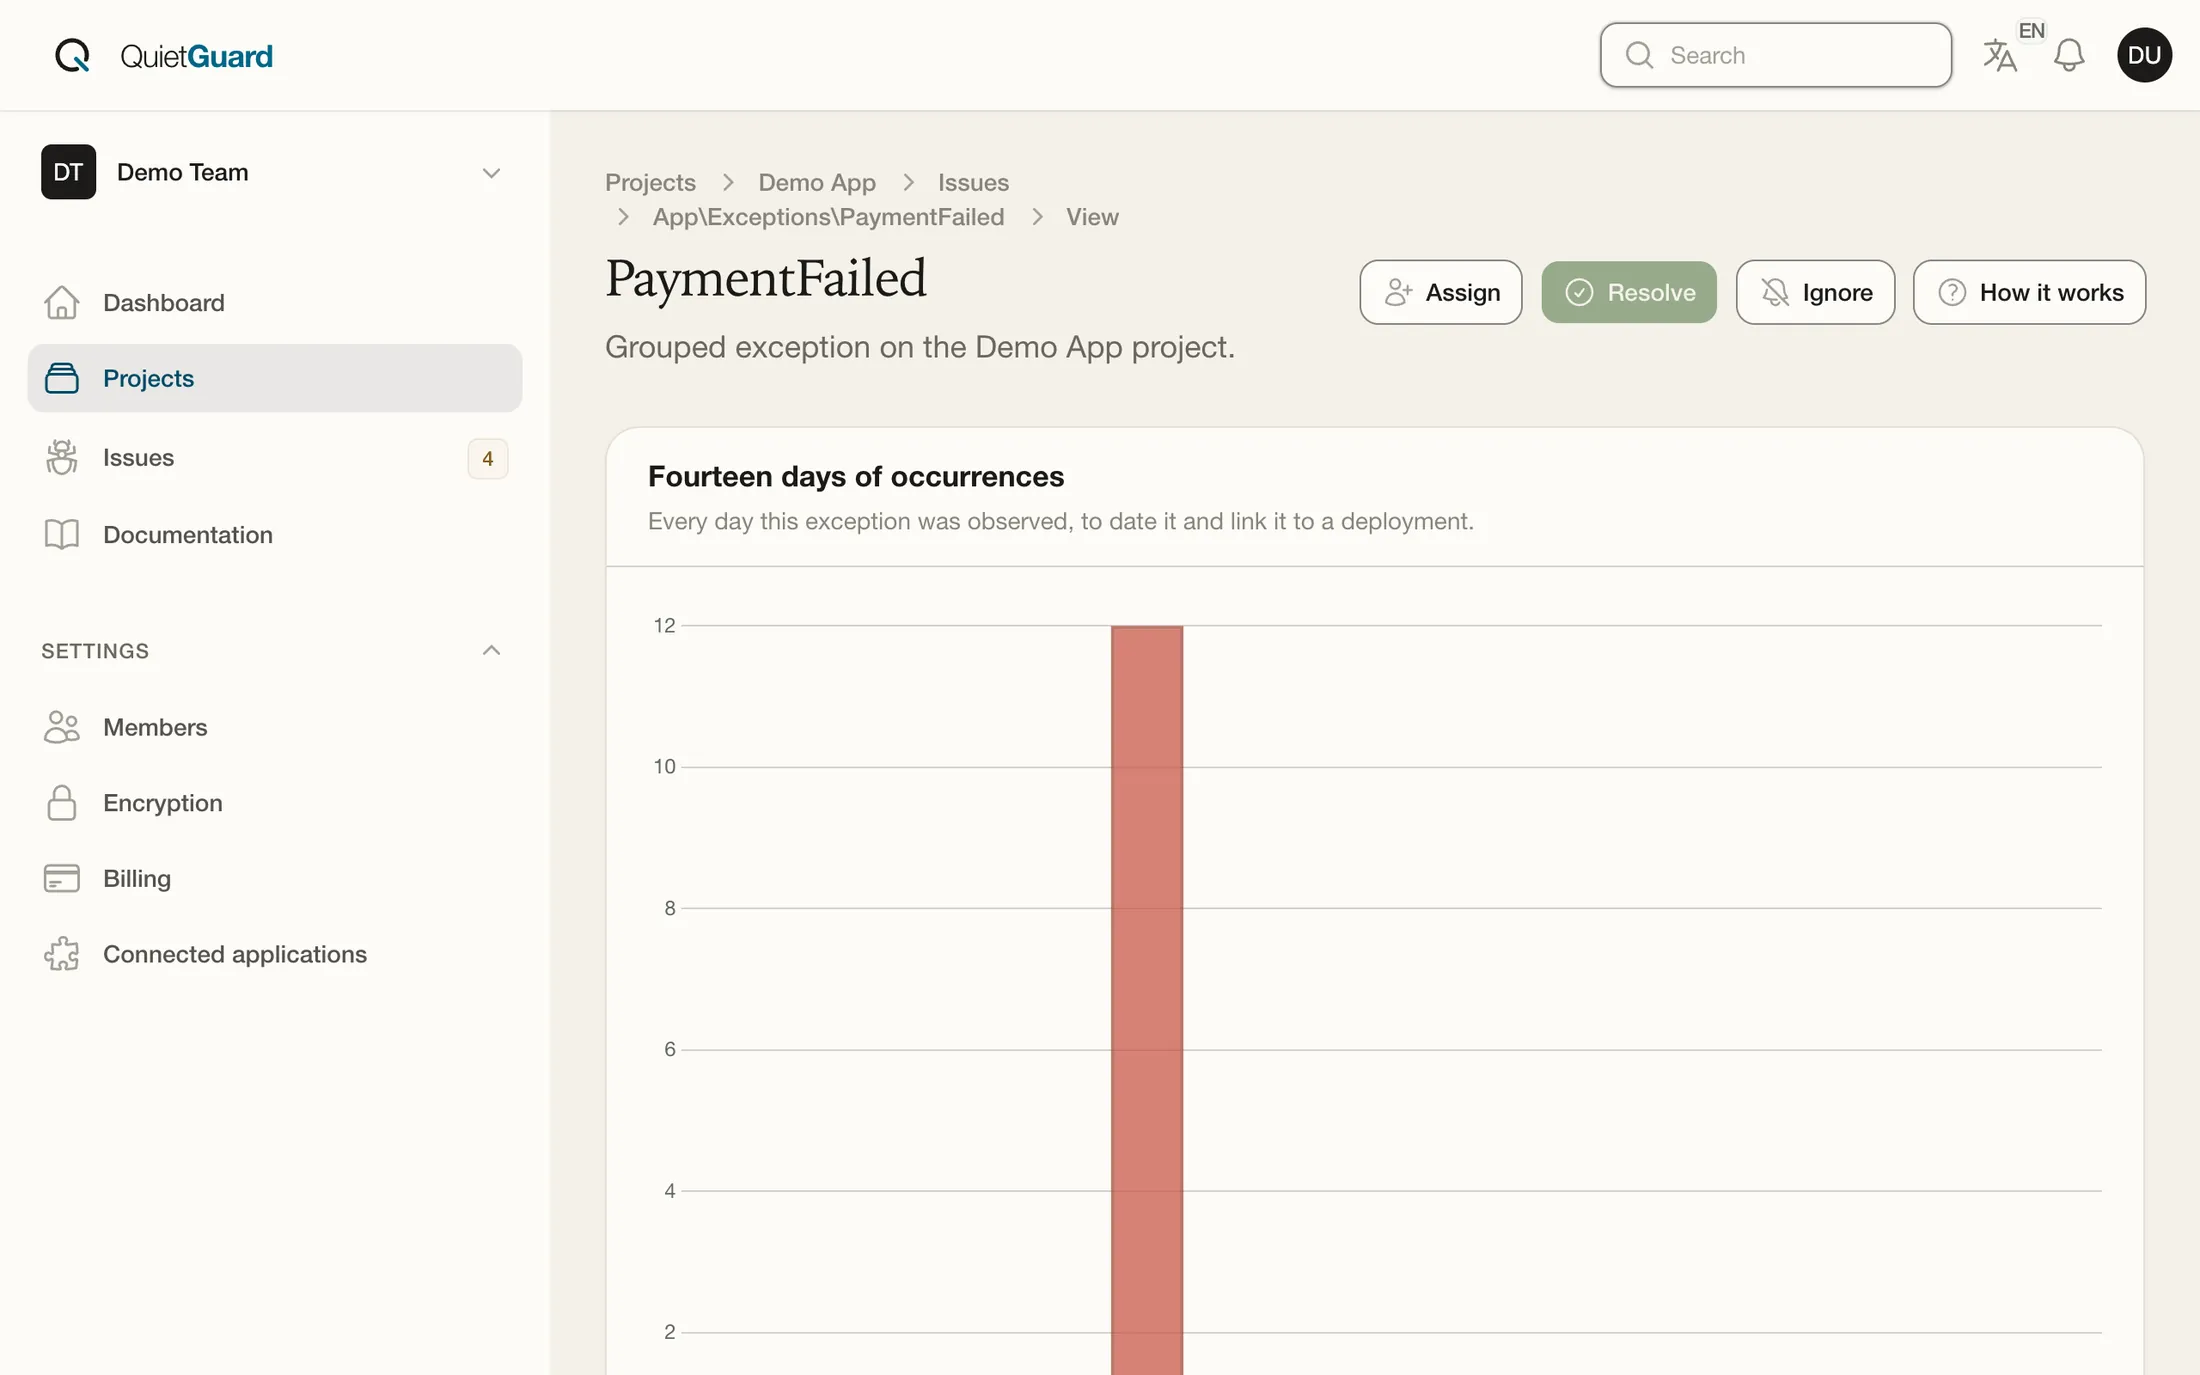The image size is (2200, 1375).
Task: Click the QuietGuard Q logo icon
Action: (x=72, y=55)
